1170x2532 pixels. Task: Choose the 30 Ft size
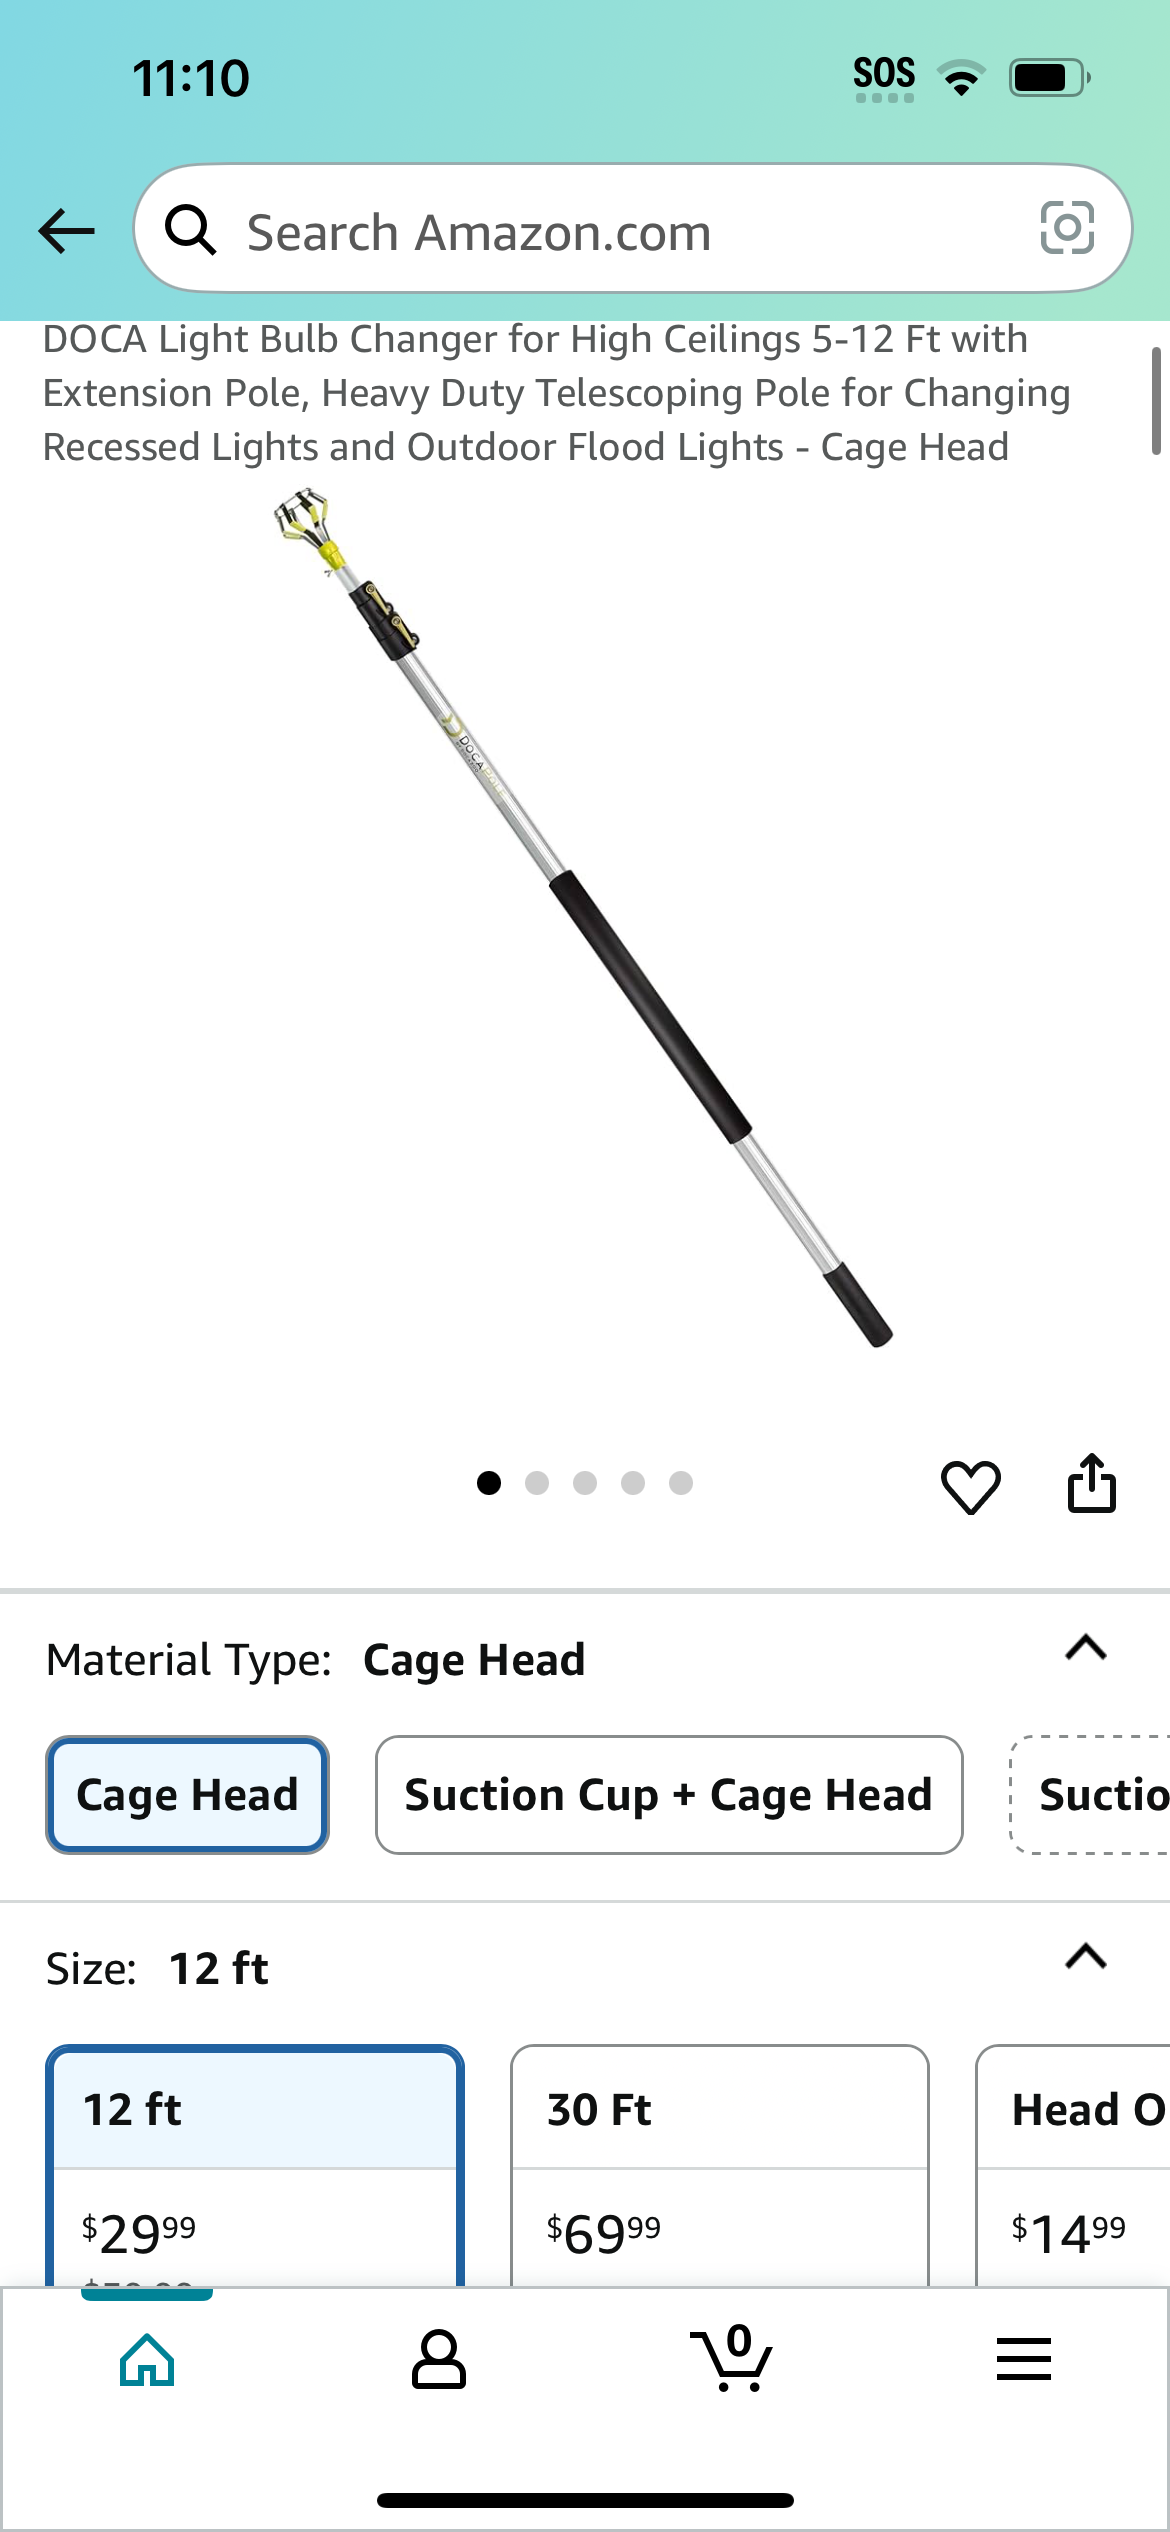(719, 2165)
